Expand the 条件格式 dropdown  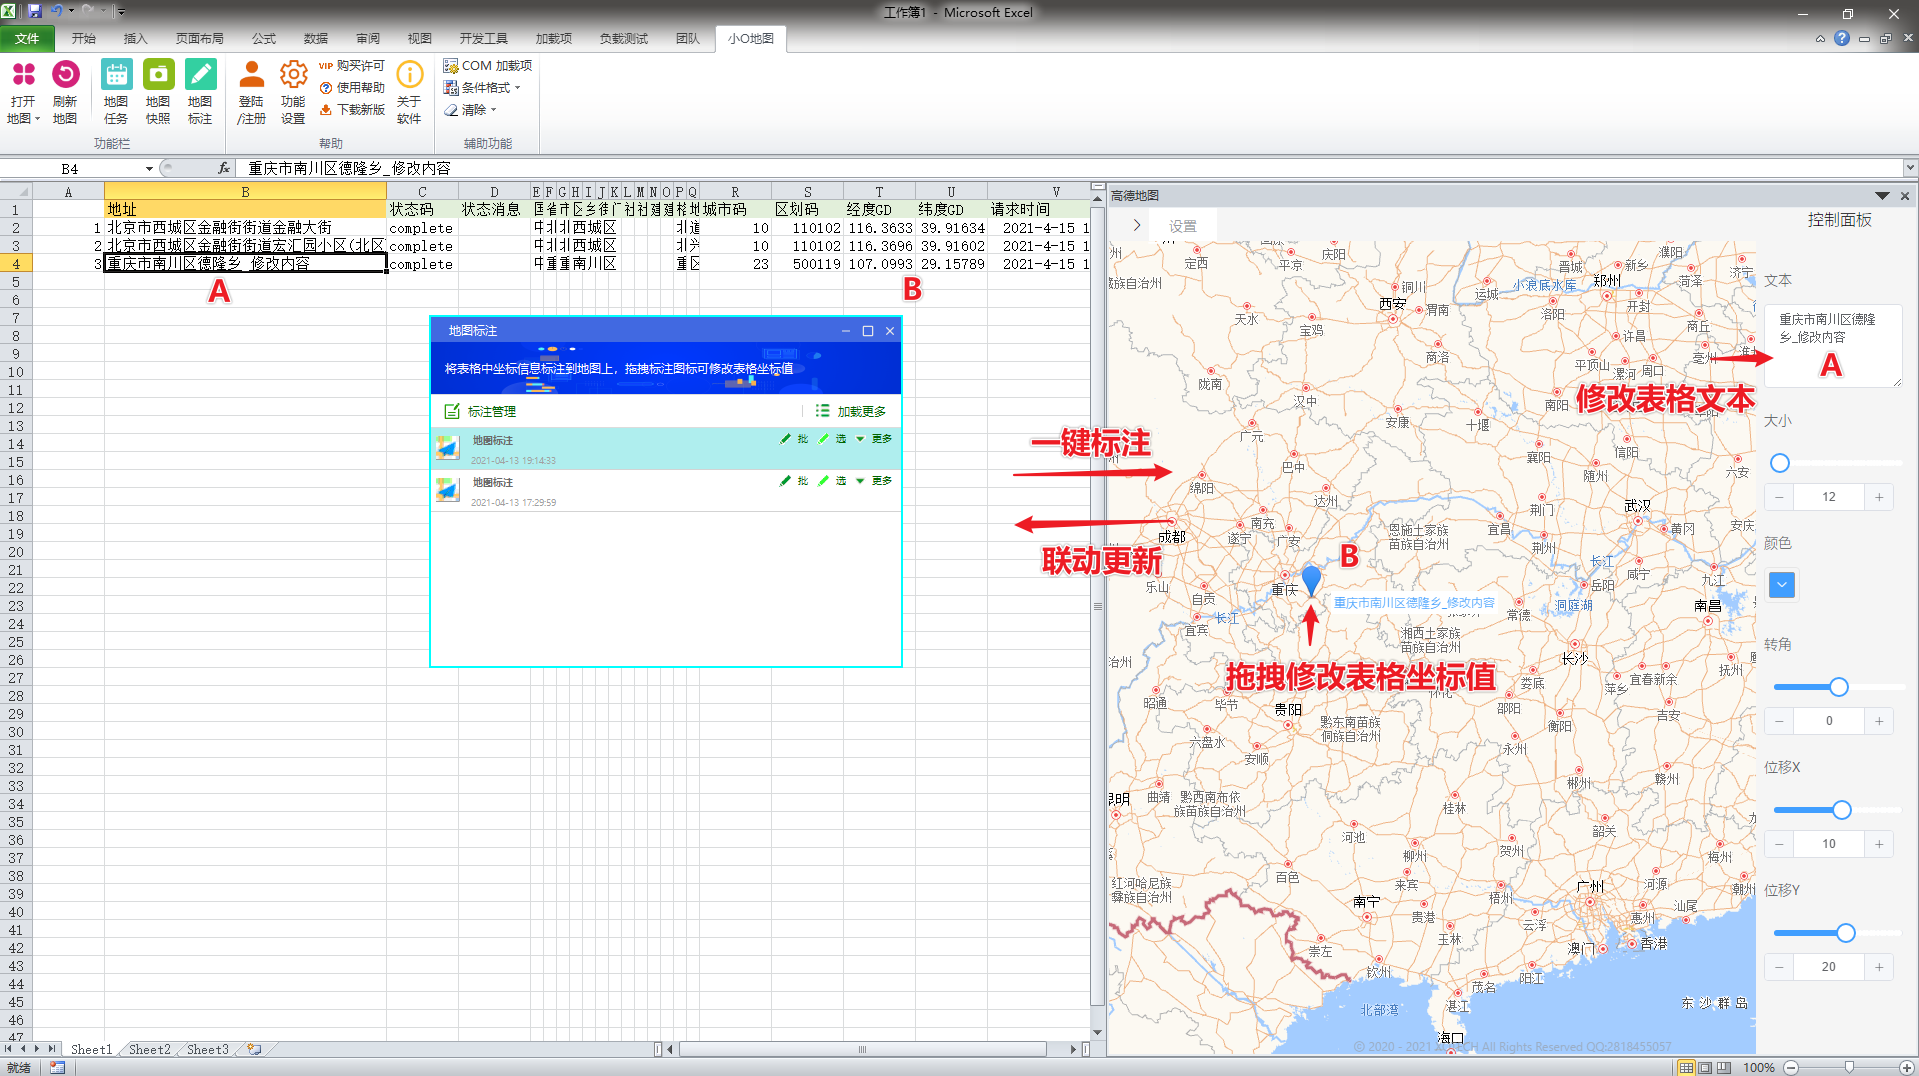tap(488, 88)
